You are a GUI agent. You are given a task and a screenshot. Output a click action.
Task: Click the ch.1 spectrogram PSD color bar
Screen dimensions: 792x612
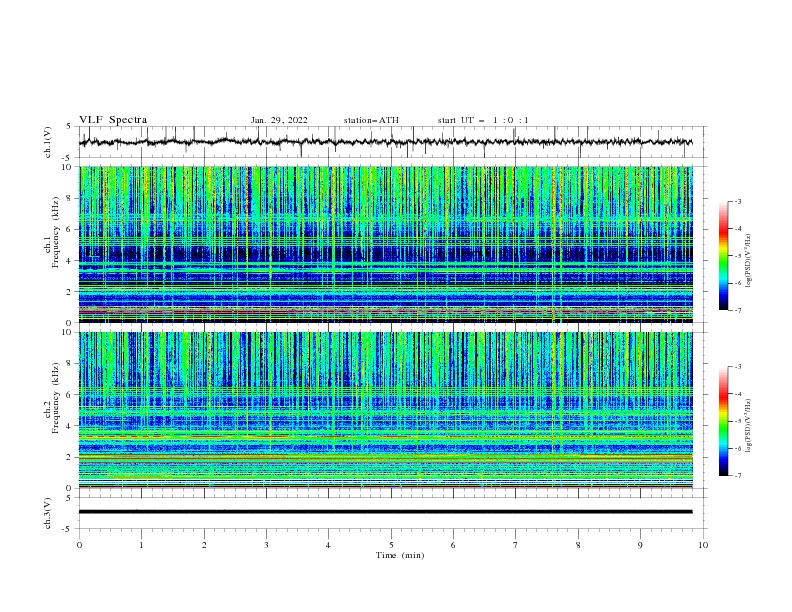(723, 255)
